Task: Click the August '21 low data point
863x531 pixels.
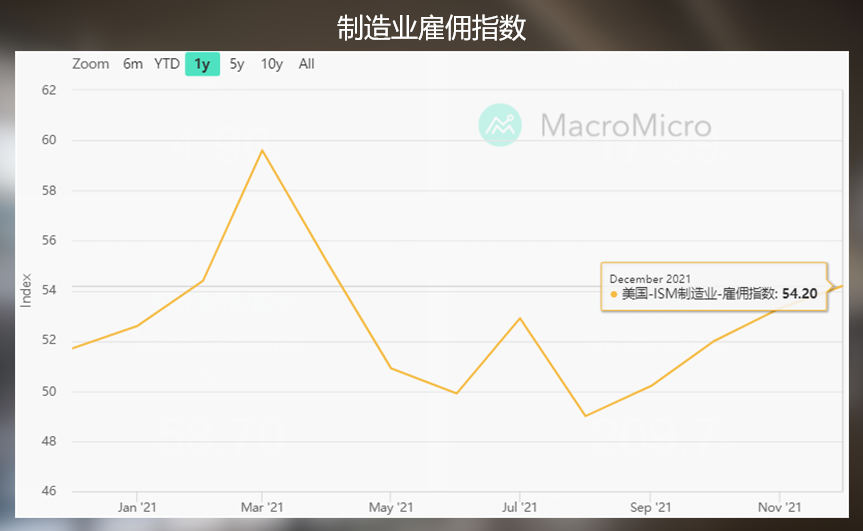Action: point(585,416)
